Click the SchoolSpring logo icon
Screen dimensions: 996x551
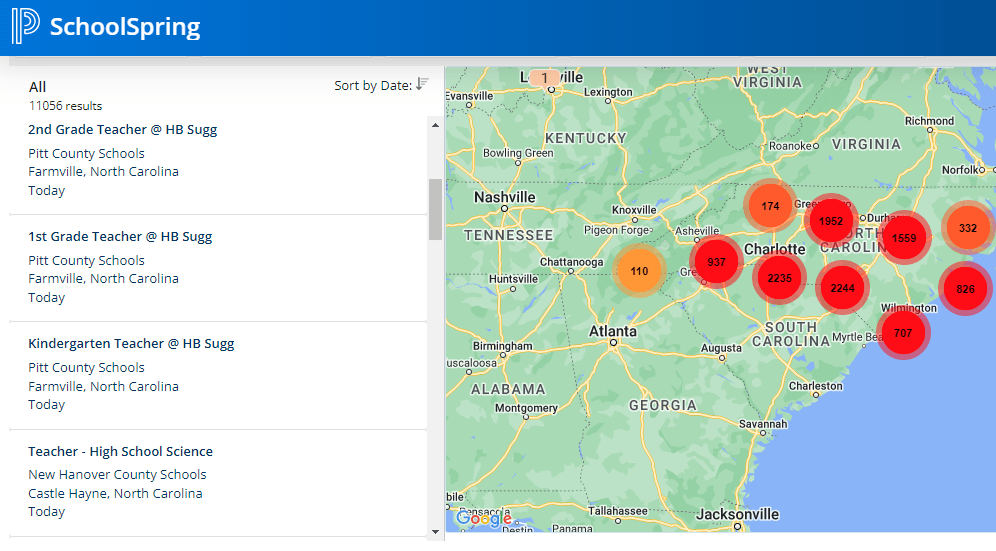pos(25,27)
